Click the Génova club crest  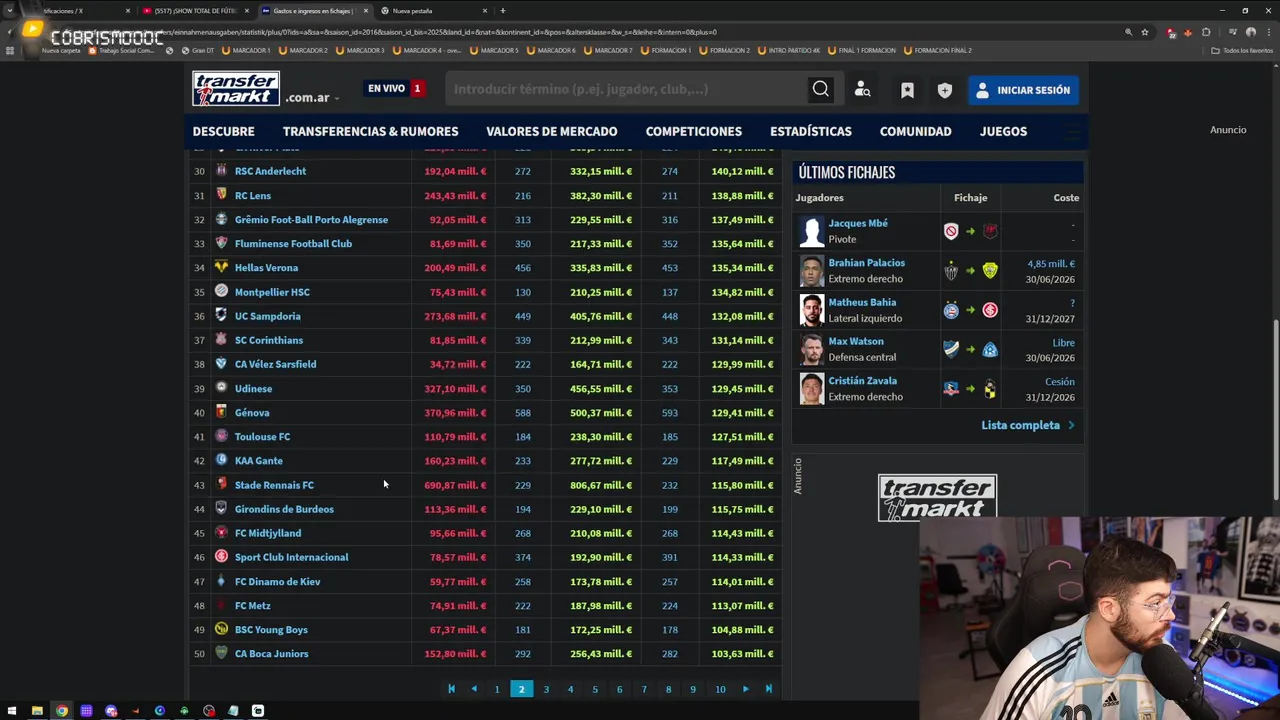tap(221, 412)
